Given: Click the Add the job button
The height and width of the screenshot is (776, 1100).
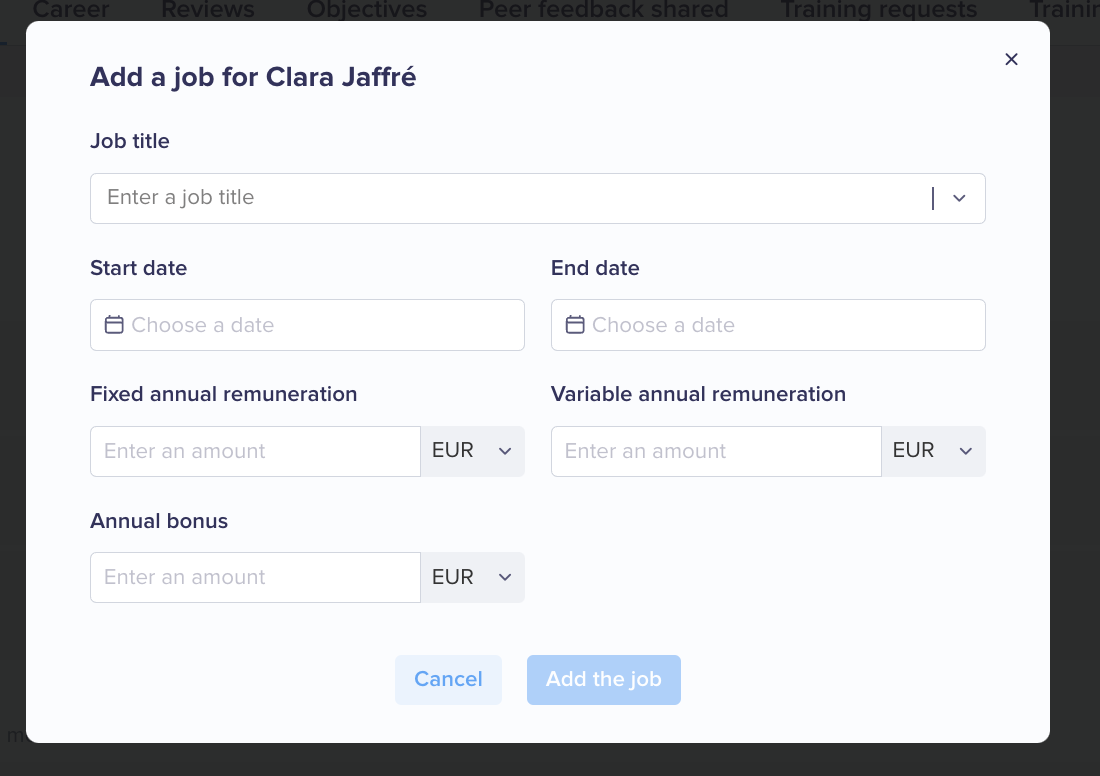Looking at the screenshot, I should coord(603,679).
